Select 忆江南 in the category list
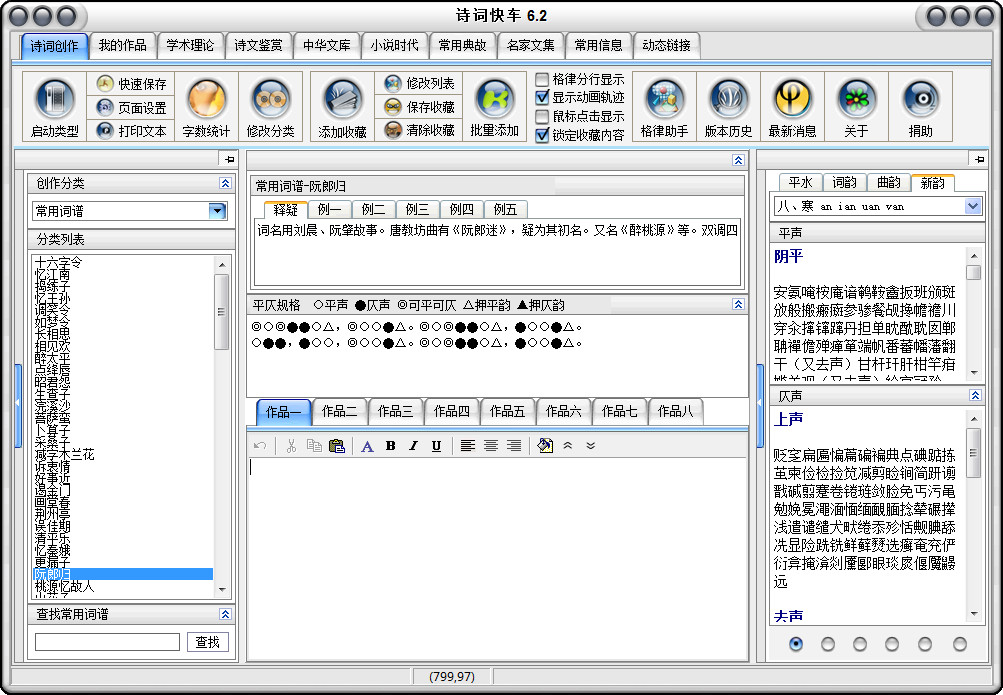 pyautogui.click(x=52, y=274)
